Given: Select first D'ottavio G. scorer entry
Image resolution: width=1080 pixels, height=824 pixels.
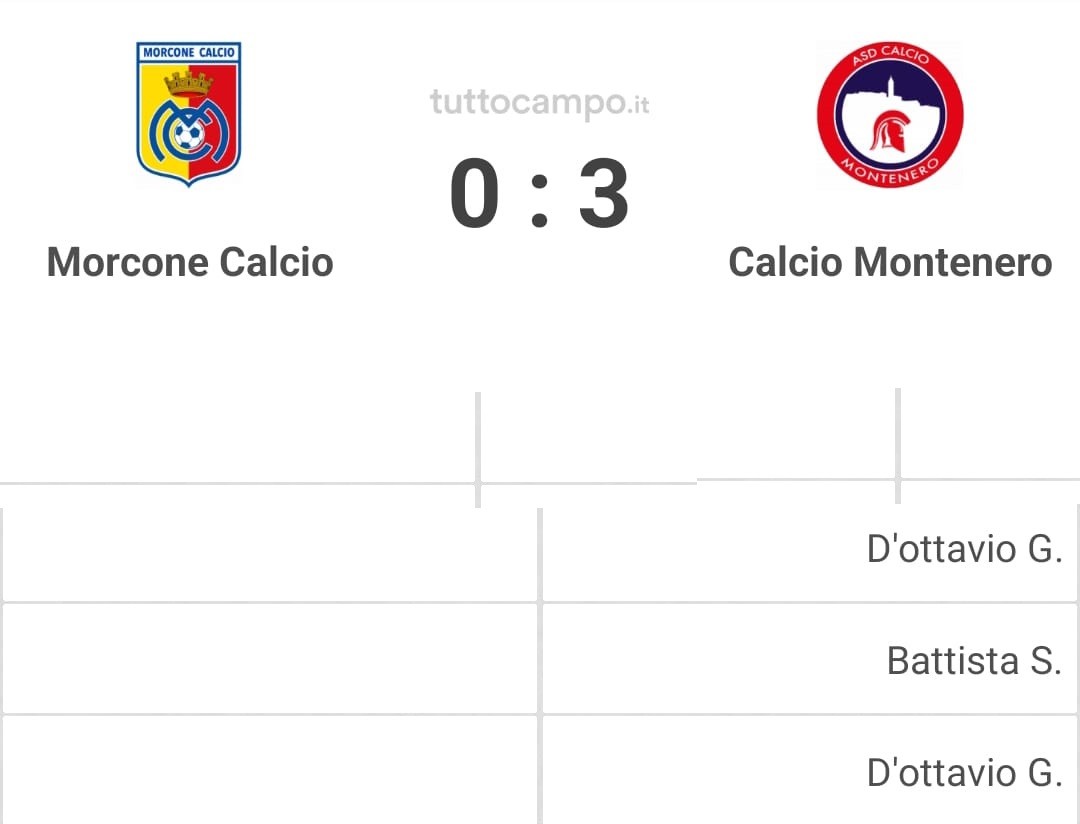Looking at the screenshot, I should coord(964,549).
